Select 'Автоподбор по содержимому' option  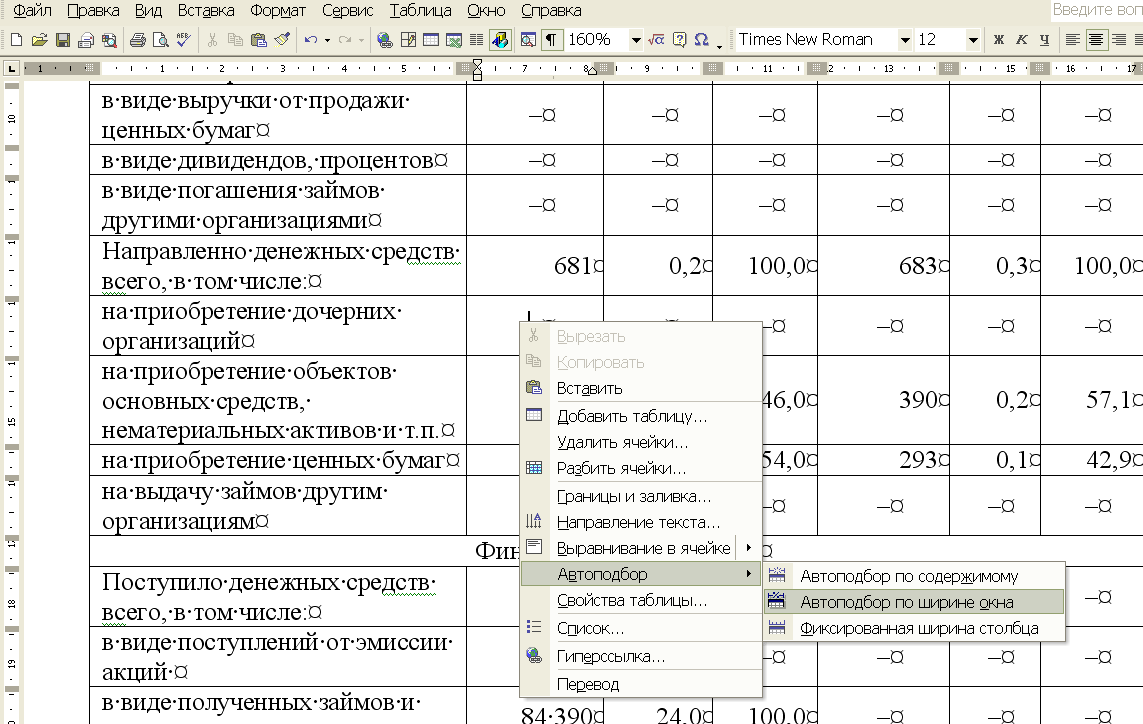914,577
